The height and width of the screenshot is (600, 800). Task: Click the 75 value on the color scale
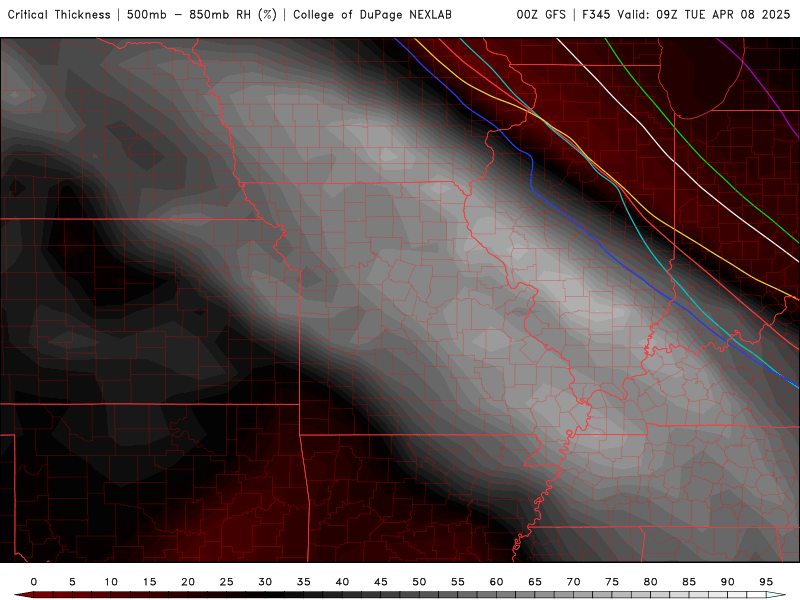pos(612,582)
